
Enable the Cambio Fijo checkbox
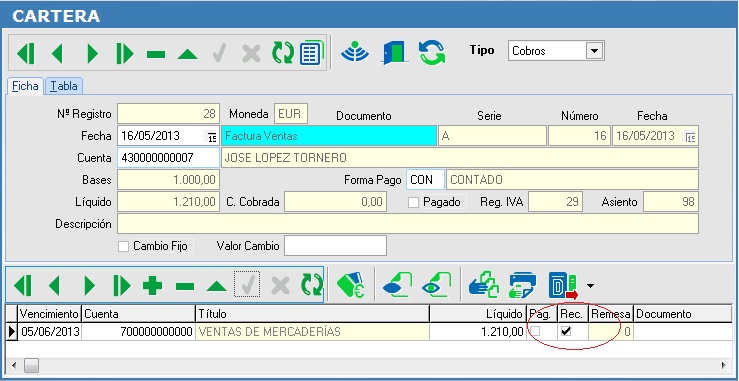[123, 246]
